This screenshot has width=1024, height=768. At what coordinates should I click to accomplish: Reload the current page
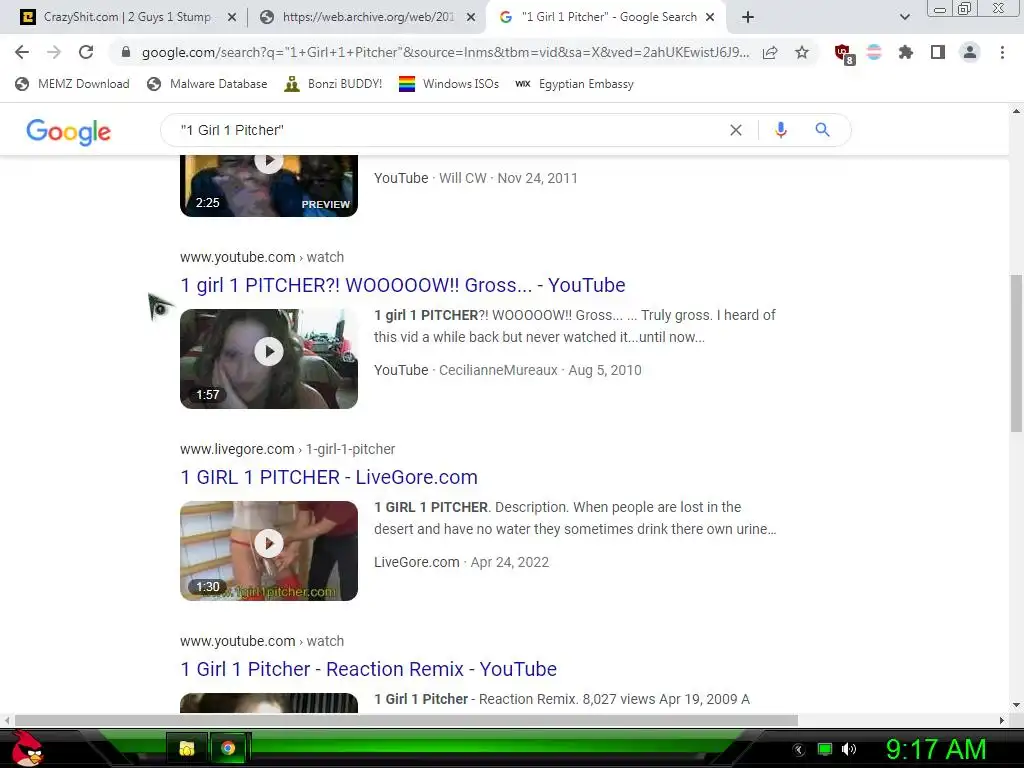(86, 52)
